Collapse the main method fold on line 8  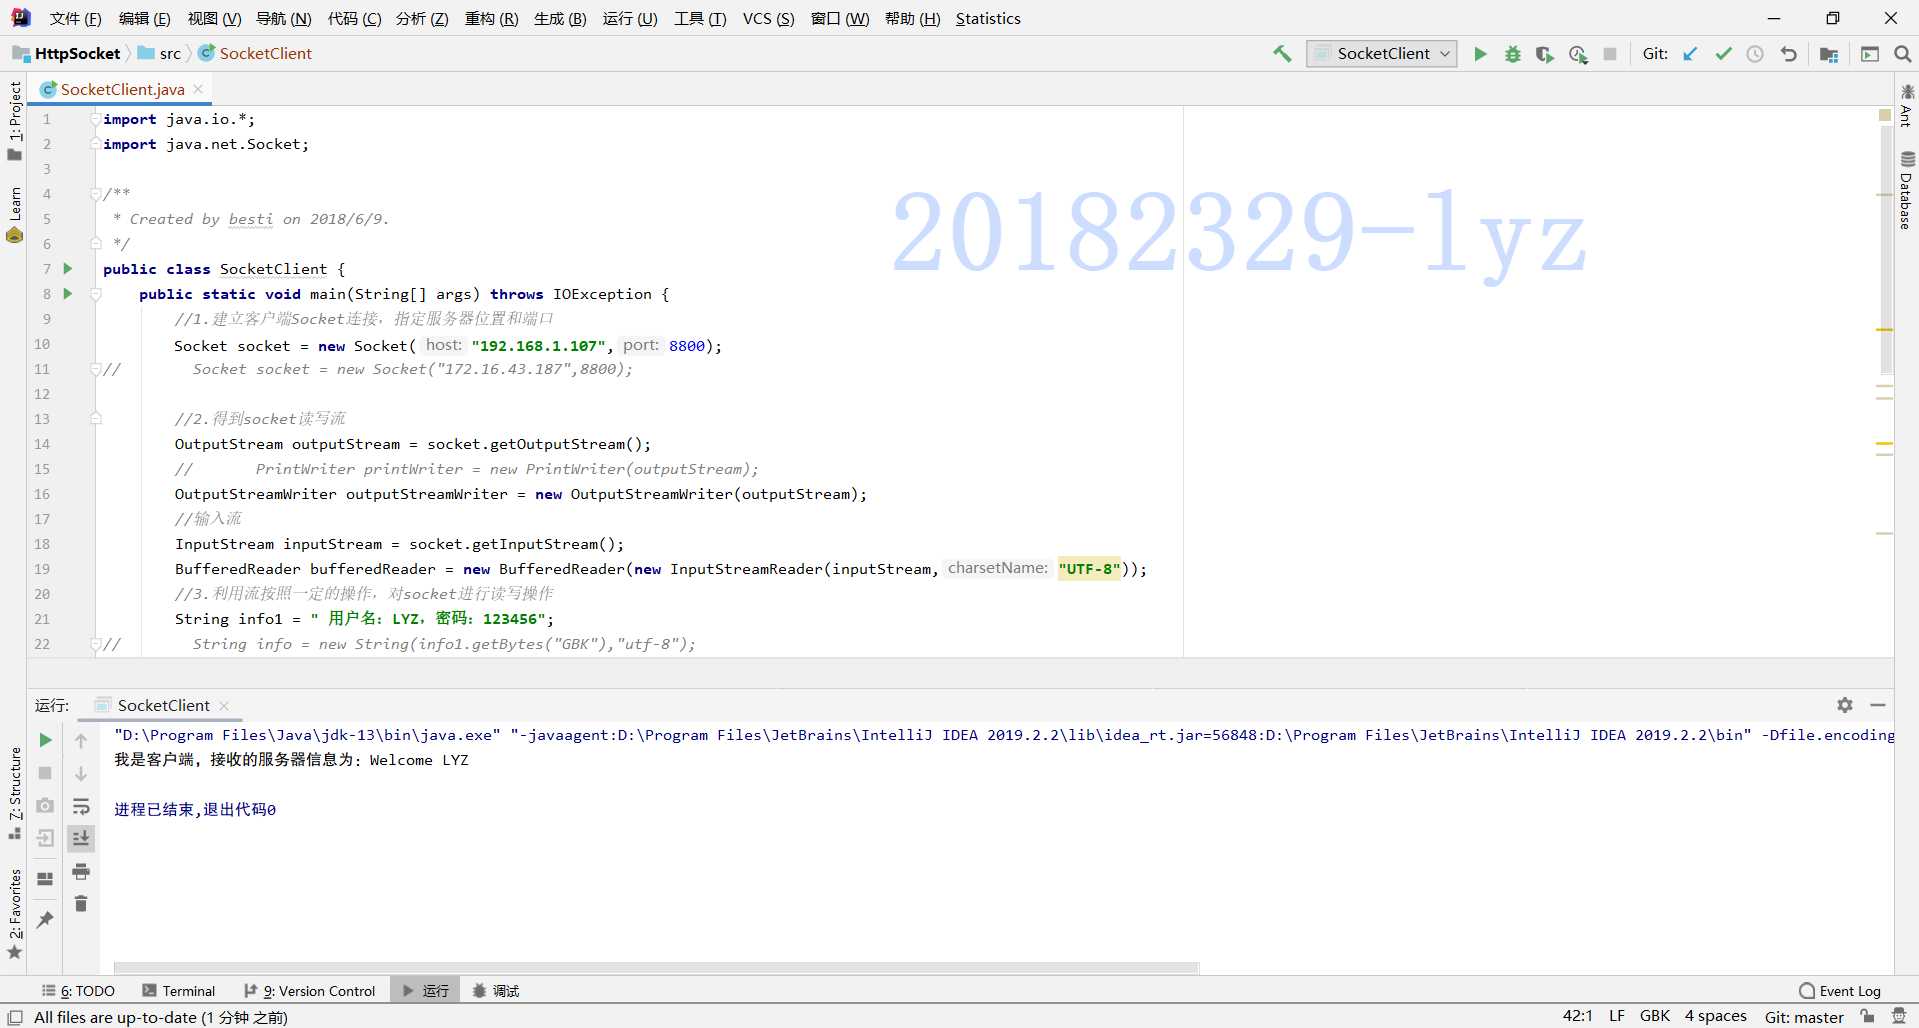(95, 294)
